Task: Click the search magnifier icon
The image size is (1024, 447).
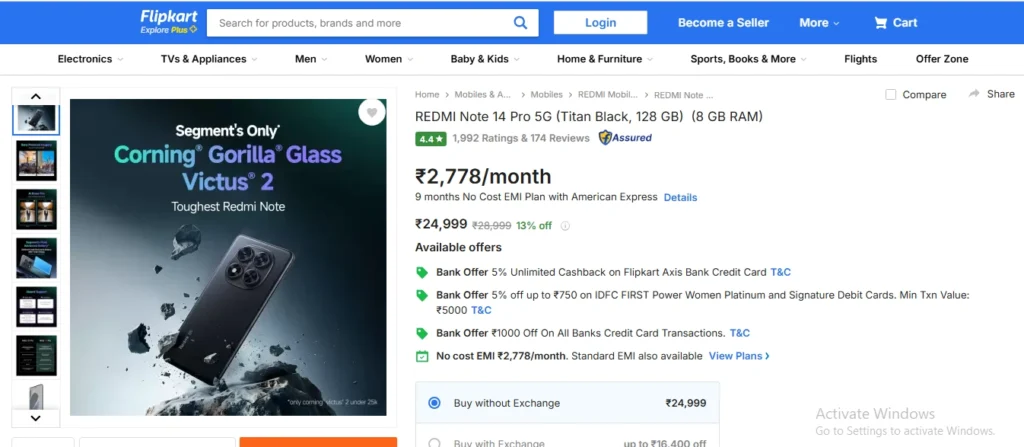Action: 520,22
